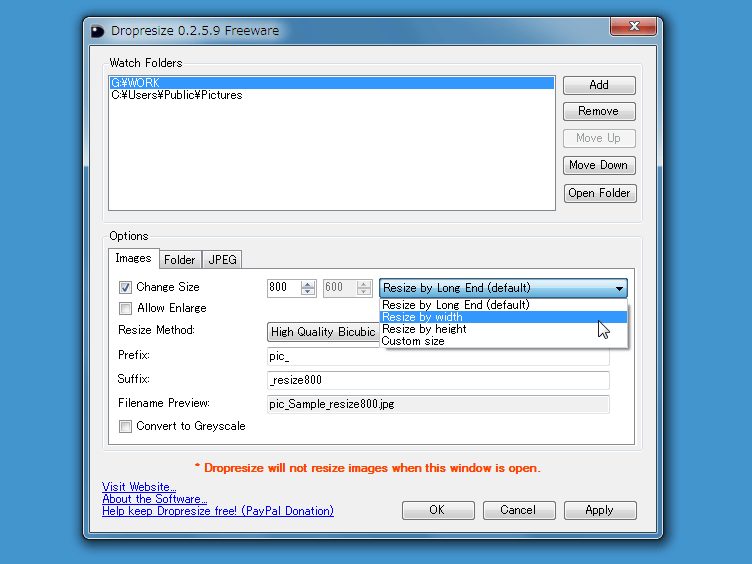Screen dimensions: 752x564
Task: Switch to the Images tab
Action: tap(133, 258)
